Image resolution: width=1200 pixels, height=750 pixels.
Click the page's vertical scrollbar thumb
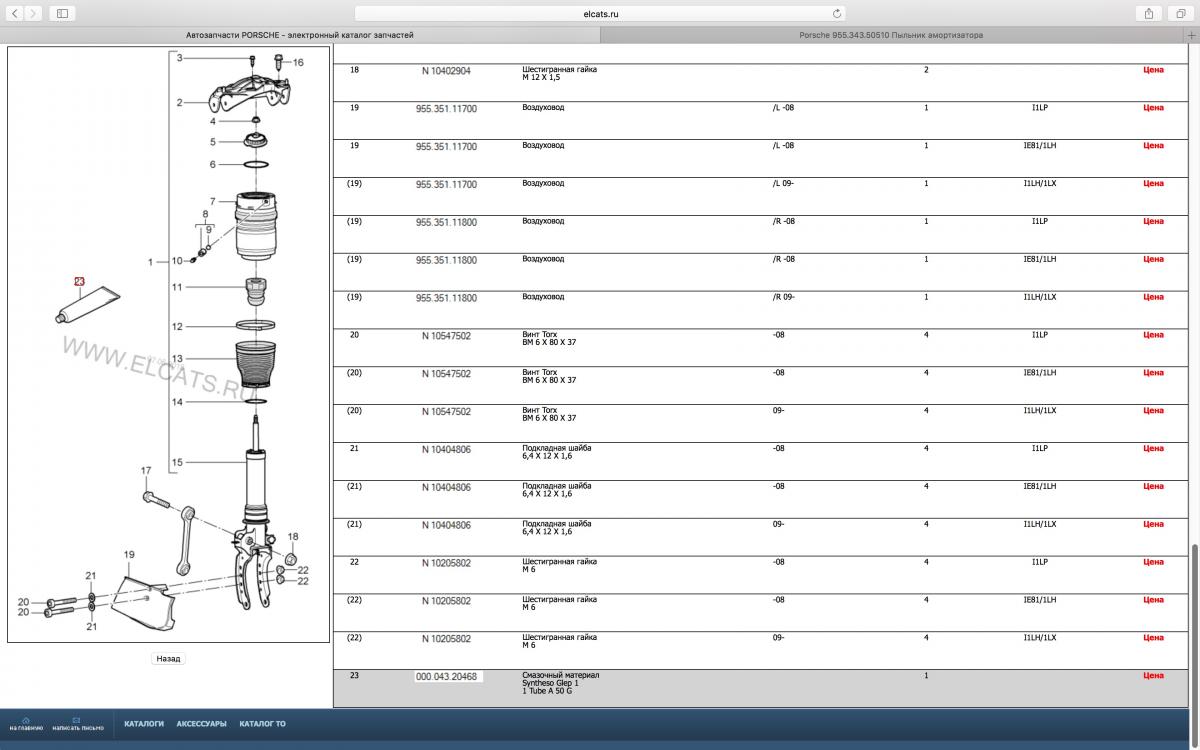pyautogui.click(x=1194, y=620)
